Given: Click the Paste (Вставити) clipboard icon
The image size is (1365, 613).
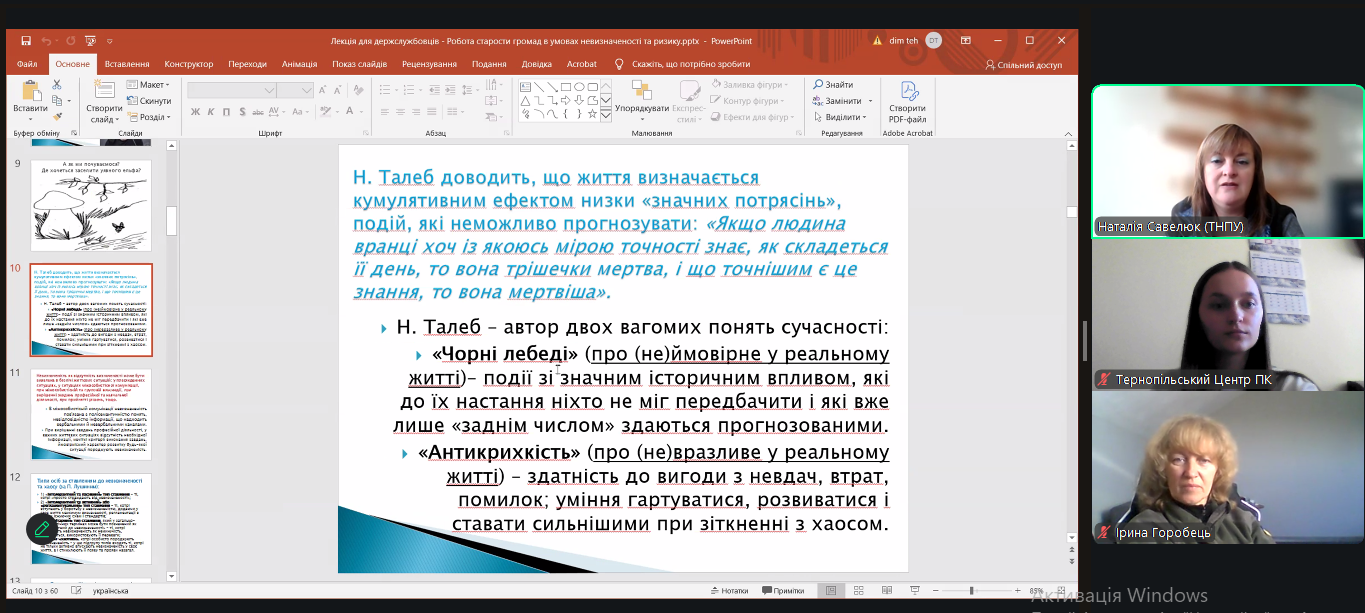Looking at the screenshot, I should 30,95.
